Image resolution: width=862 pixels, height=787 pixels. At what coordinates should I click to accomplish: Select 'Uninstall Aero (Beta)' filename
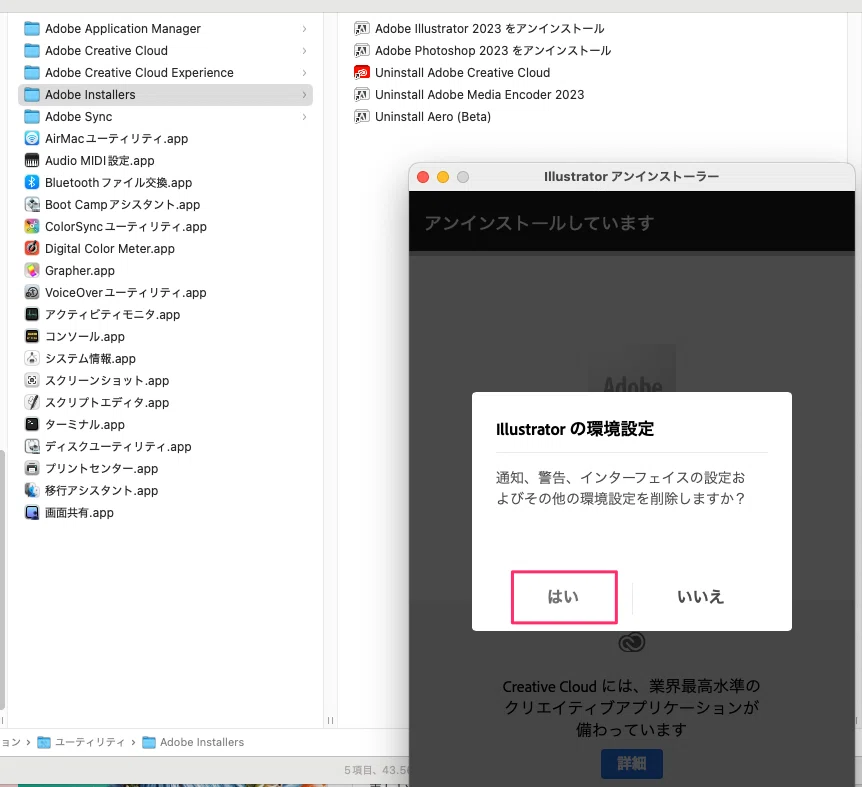click(433, 117)
